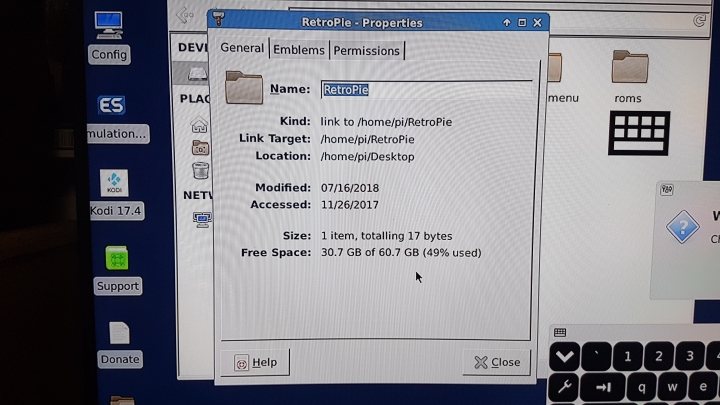Click the window menu icon in Properties title bar
Image resolution: width=720 pixels, height=405 pixels.
219,19
